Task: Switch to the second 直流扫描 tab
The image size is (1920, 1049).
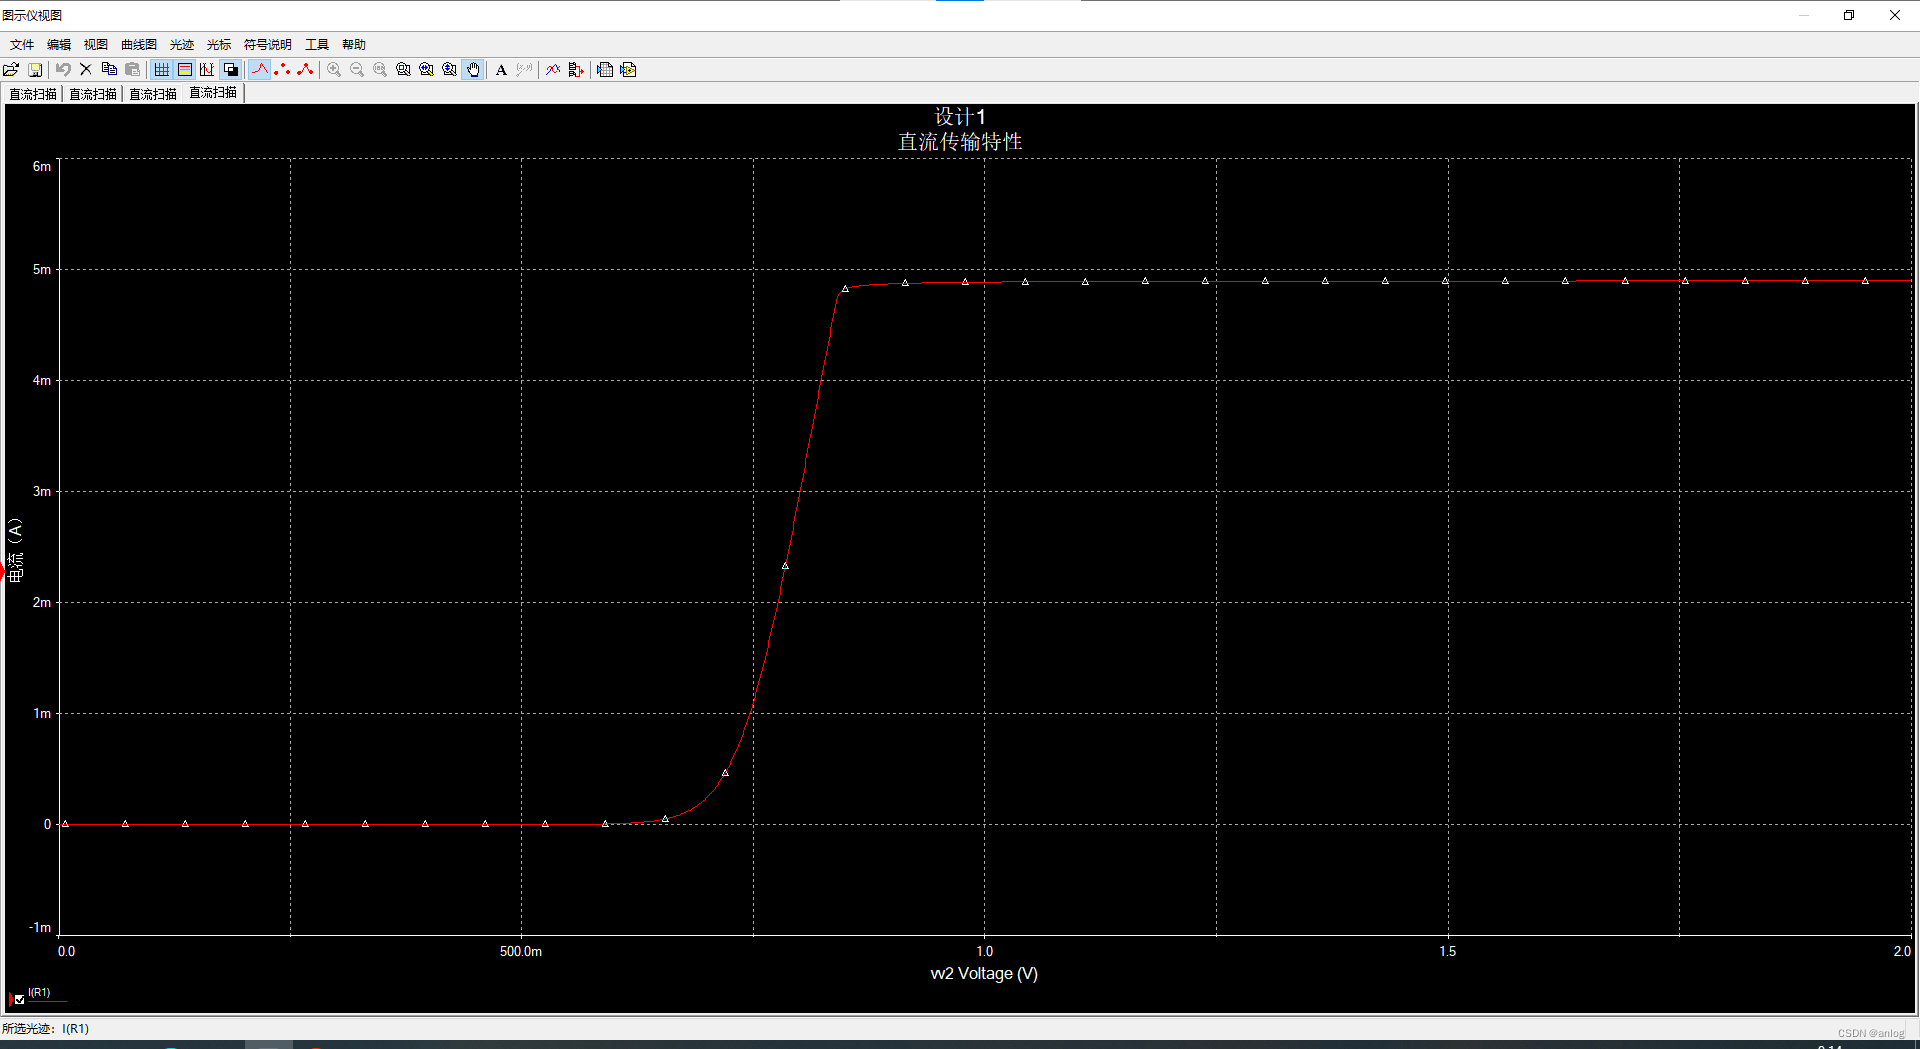Action: (93, 94)
